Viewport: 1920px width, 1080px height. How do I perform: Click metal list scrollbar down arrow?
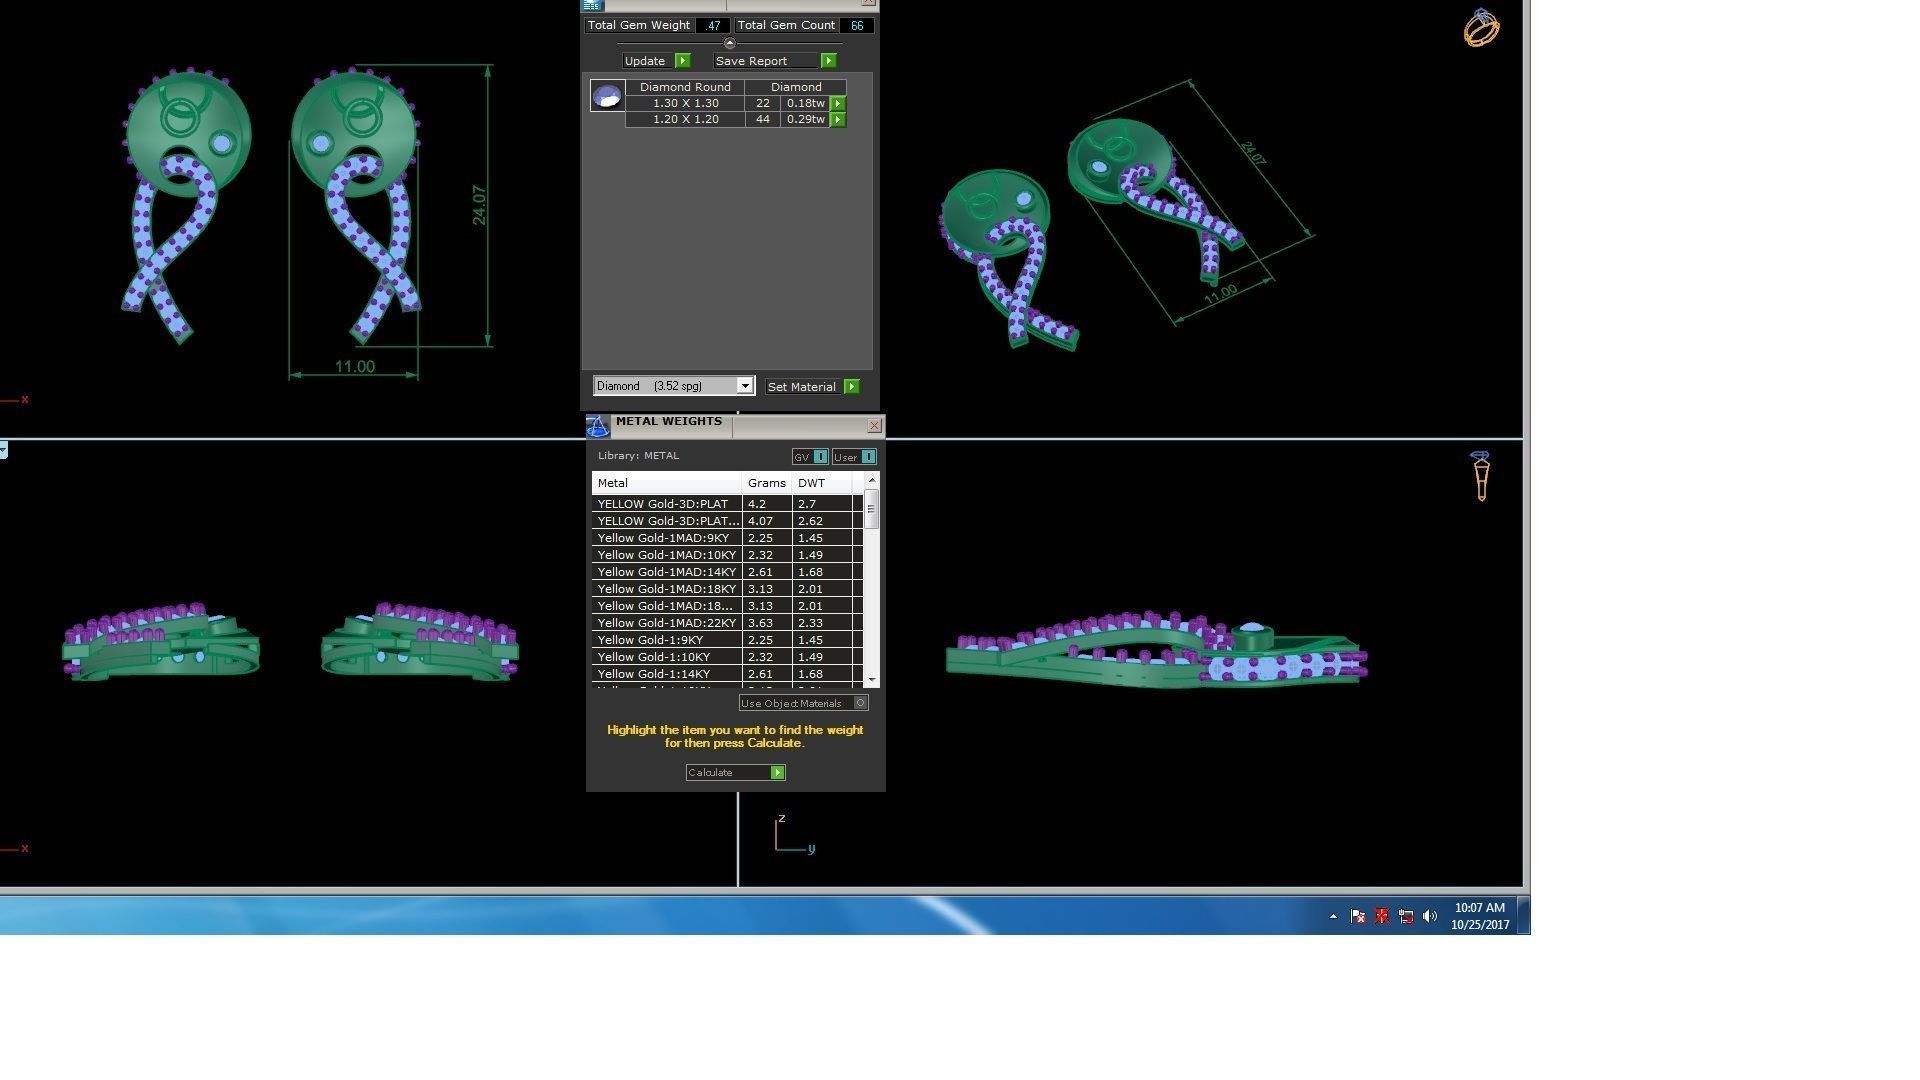coord(872,680)
